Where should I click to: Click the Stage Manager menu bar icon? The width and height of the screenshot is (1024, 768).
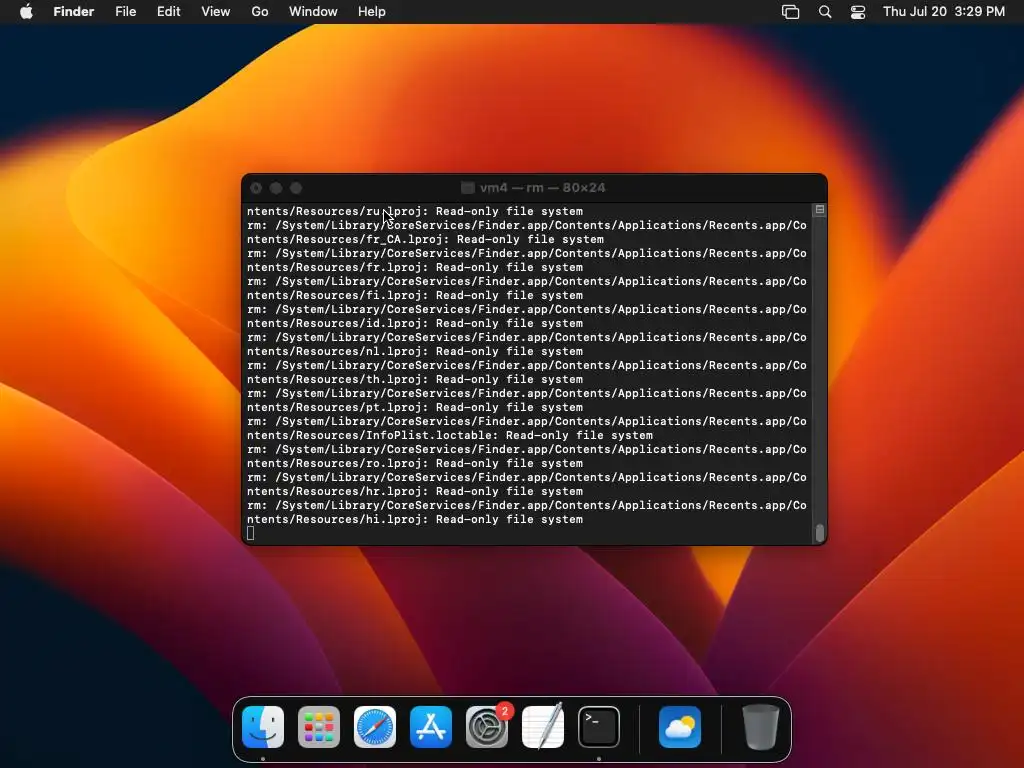point(790,12)
